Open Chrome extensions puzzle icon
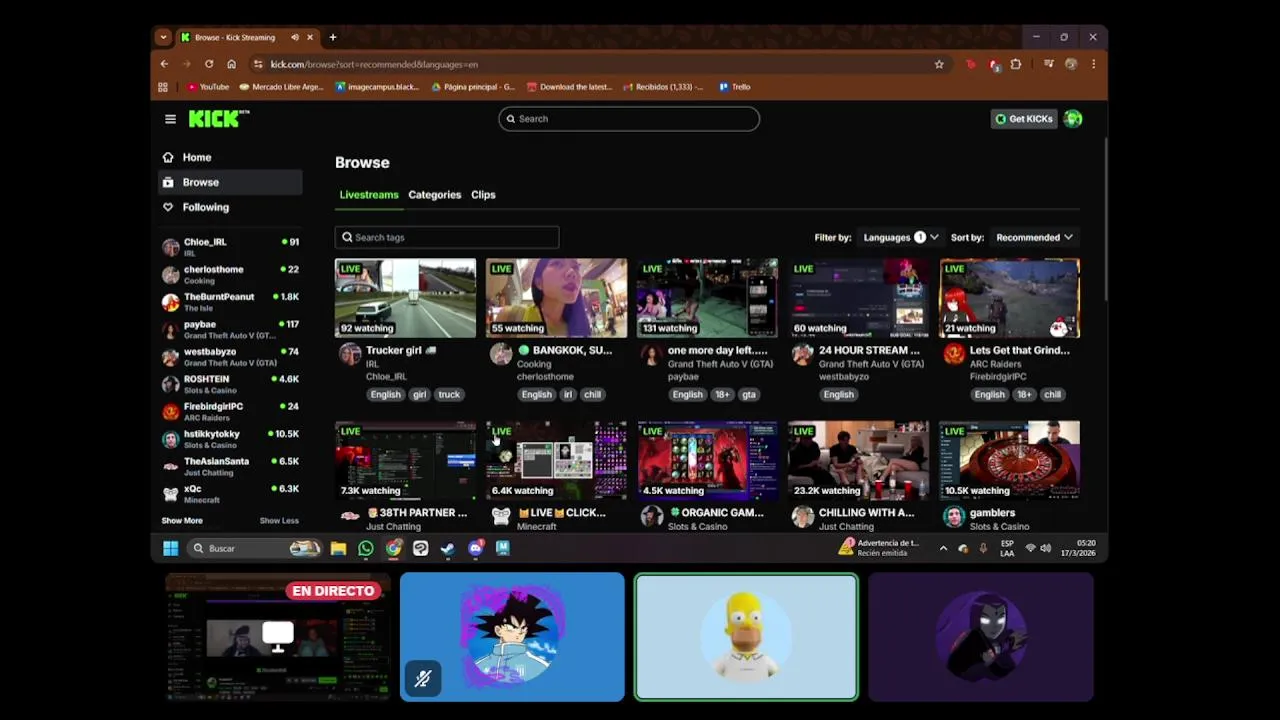This screenshot has width=1280, height=720. 1016,64
